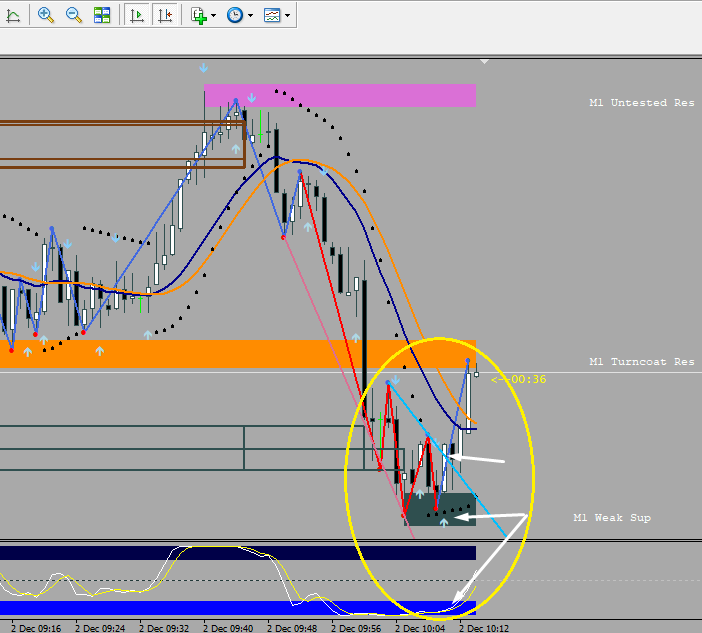702x633 pixels.
Task: Click time label '2 Dec 09:40'
Action: point(228,628)
